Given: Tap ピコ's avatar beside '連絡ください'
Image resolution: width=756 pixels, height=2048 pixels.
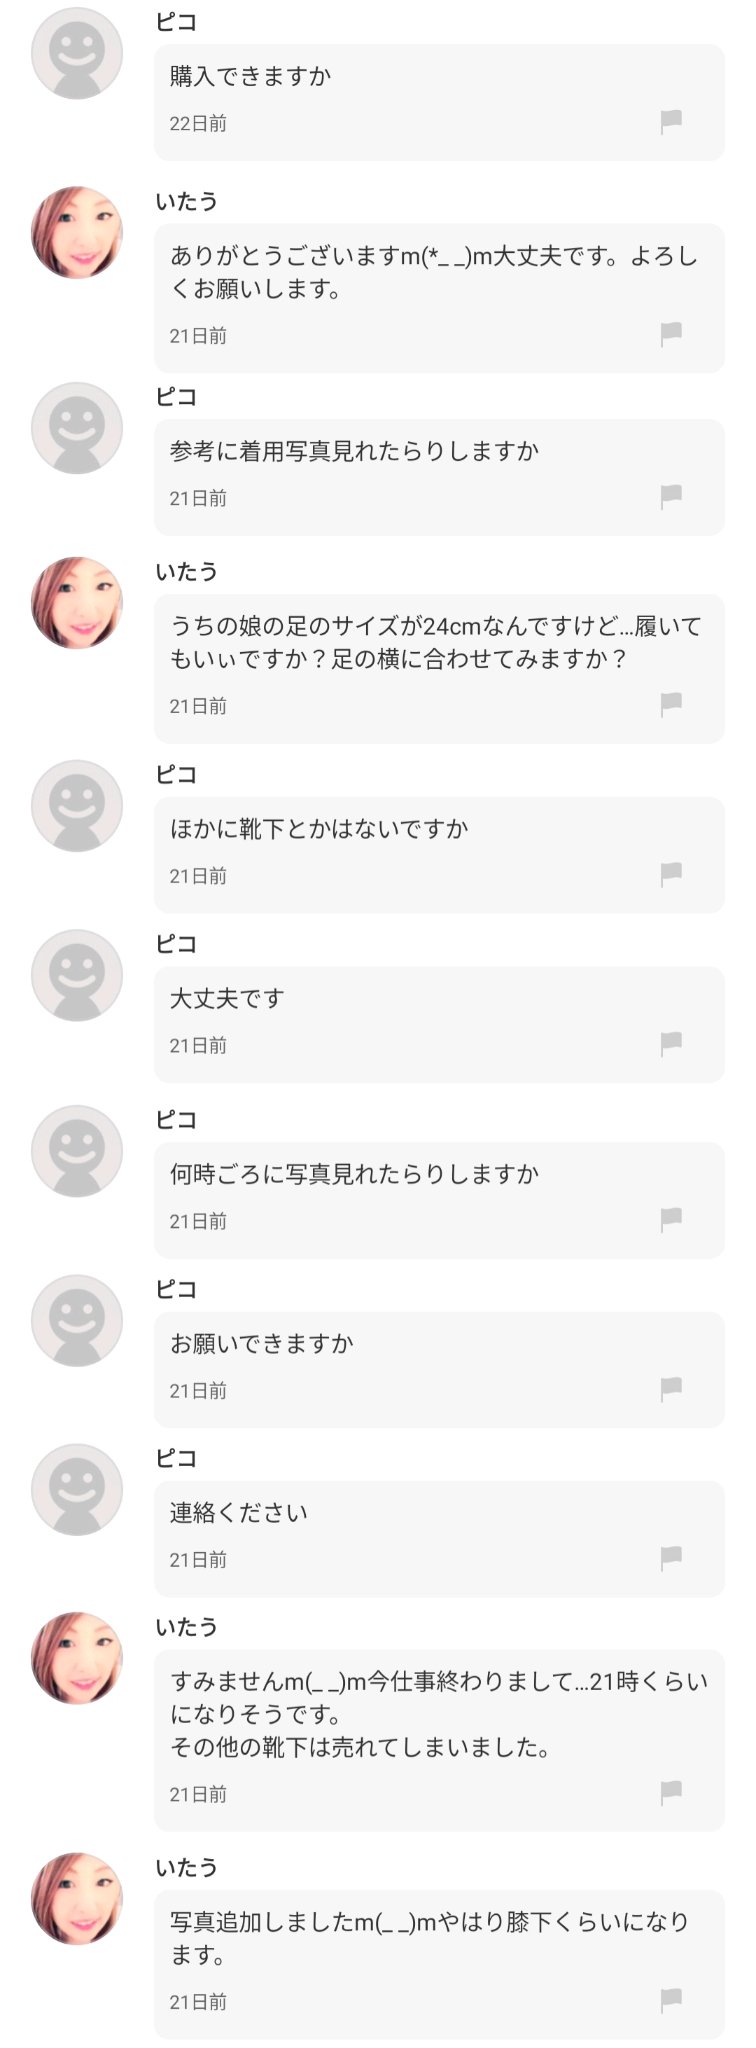Looking at the screenshot, I should tap(77, 1490).
